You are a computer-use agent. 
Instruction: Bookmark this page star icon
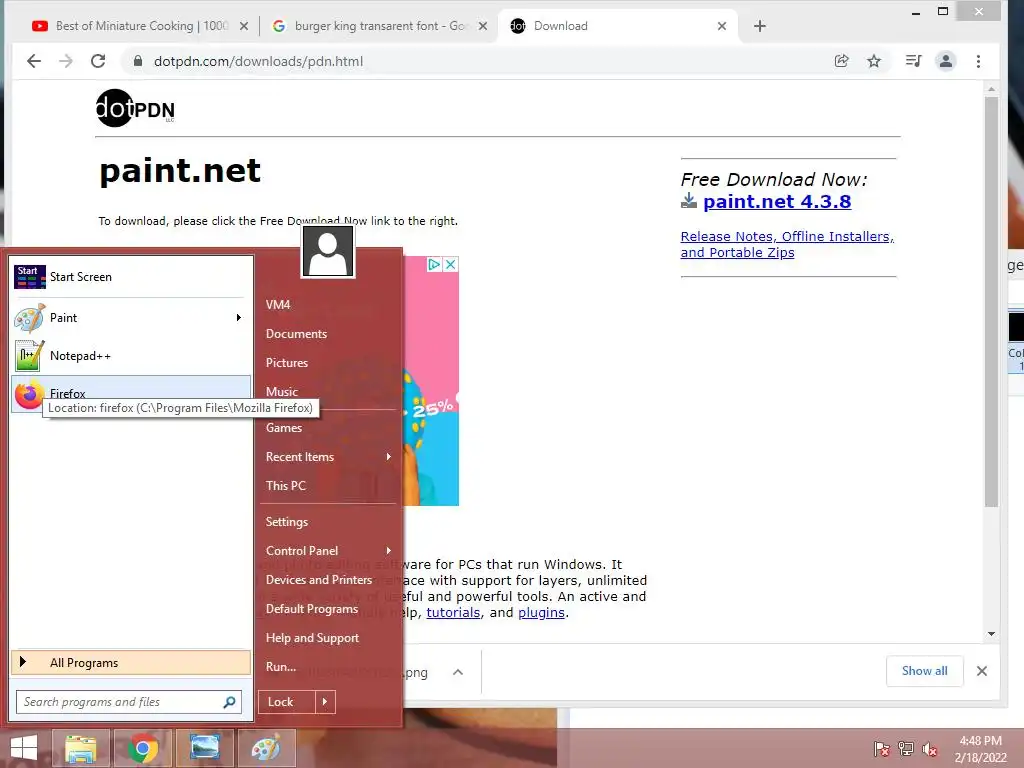(x=874, y=61)
